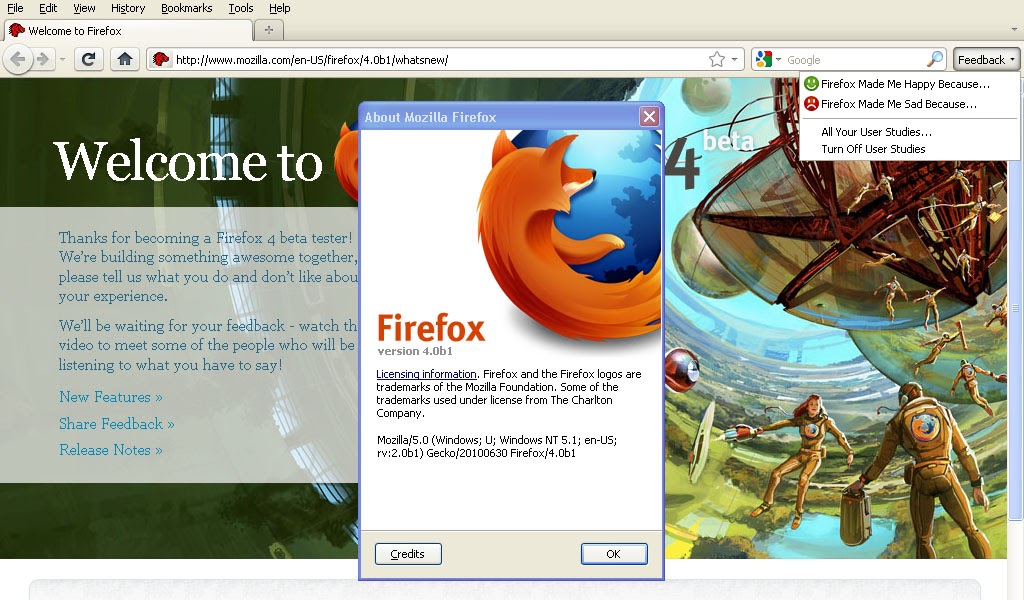The width and height of the screenshot is (1024, 600).
Task: Click the Mozilla/5.0 user agent string text
Action: coord(496,447)
